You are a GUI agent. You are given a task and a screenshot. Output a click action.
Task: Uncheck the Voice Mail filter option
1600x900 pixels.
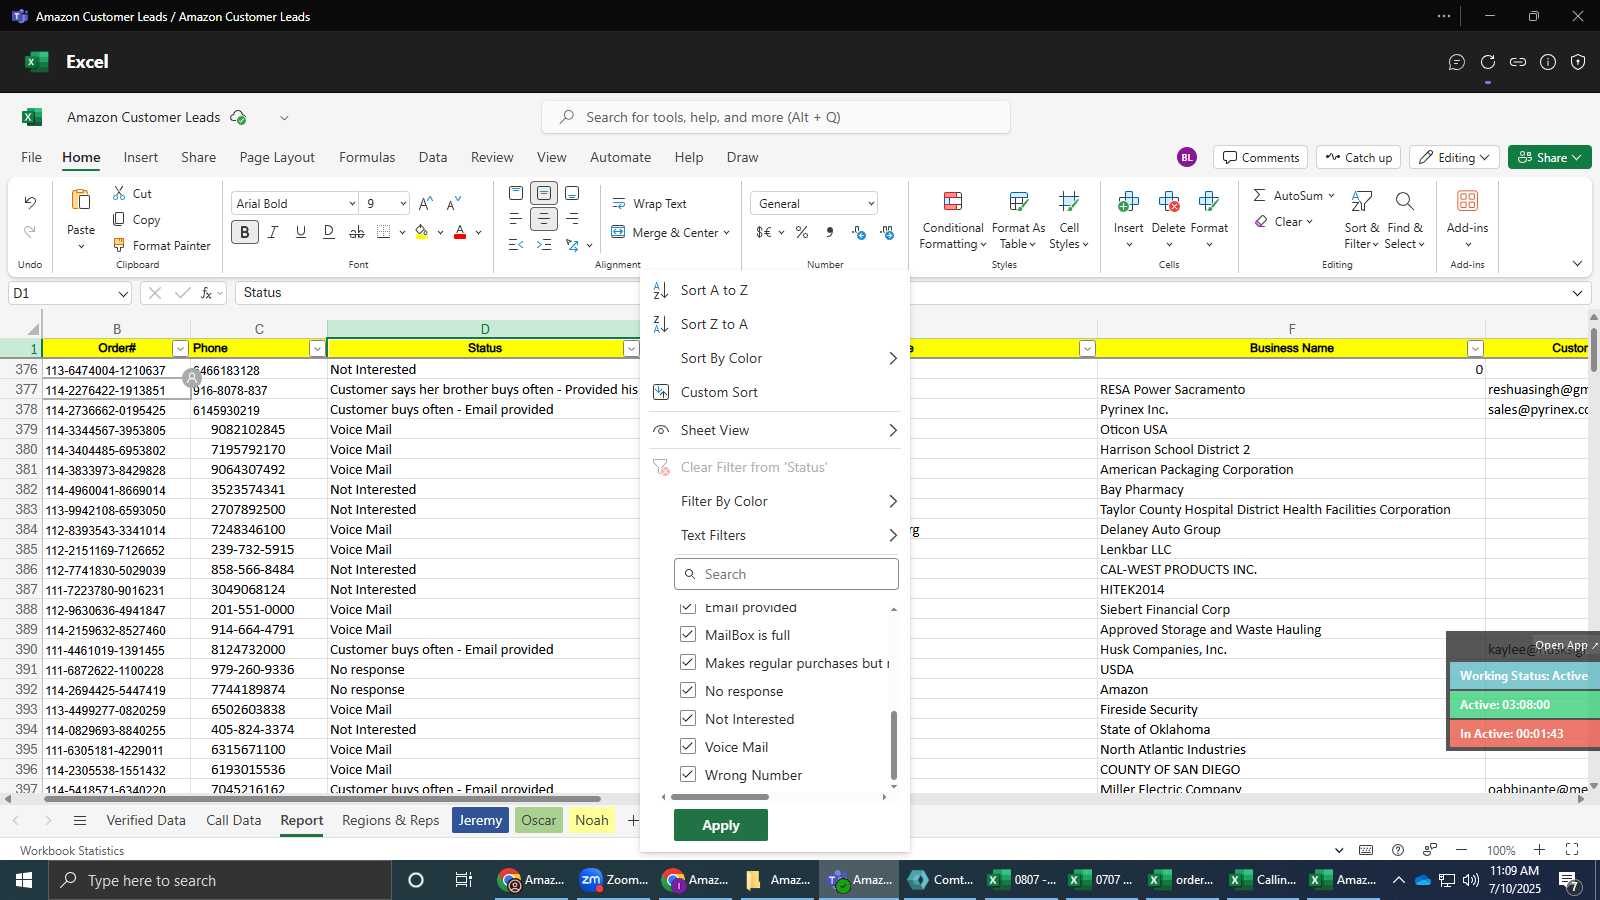688,746
